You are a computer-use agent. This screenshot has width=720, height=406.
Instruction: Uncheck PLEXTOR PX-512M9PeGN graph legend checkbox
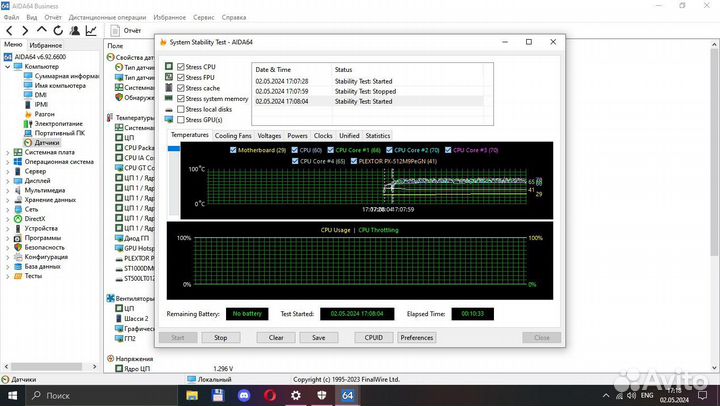click(354, 161)
